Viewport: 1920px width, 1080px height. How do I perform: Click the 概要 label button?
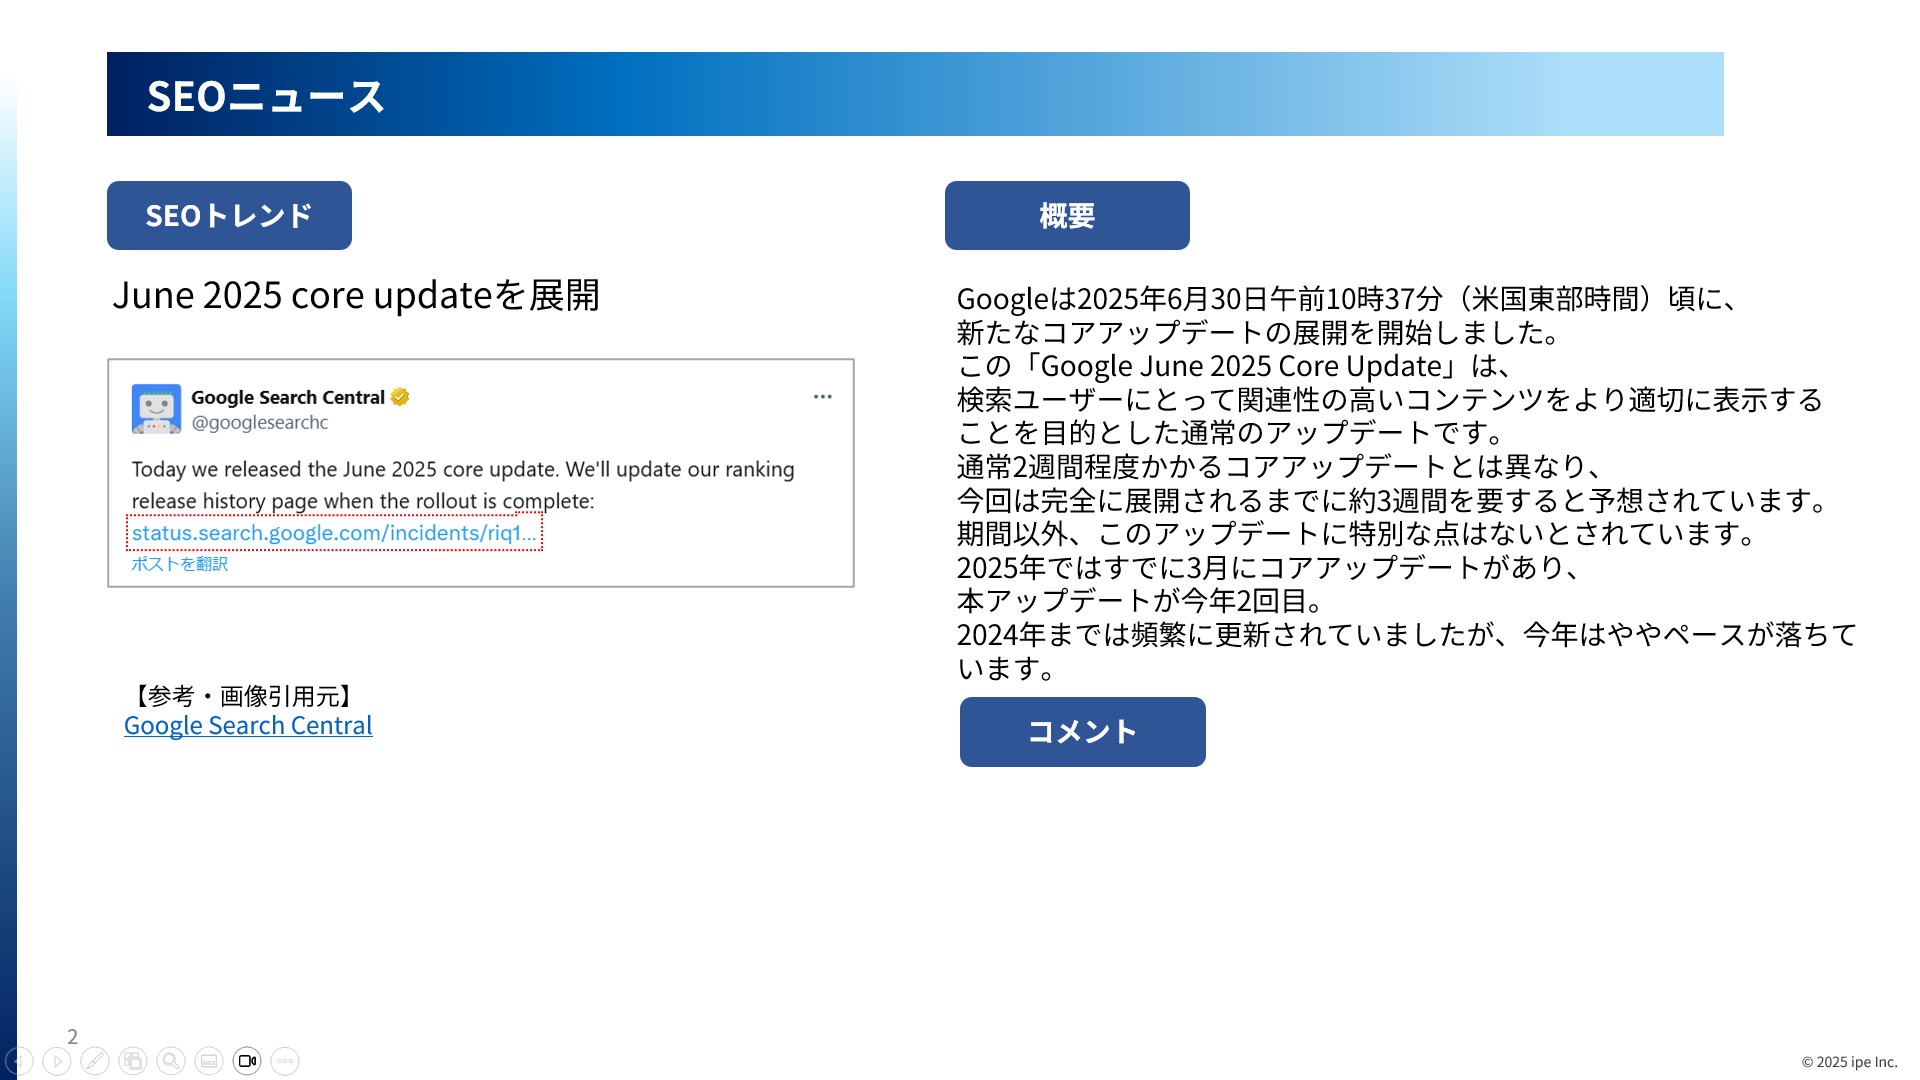point(1067,215)
